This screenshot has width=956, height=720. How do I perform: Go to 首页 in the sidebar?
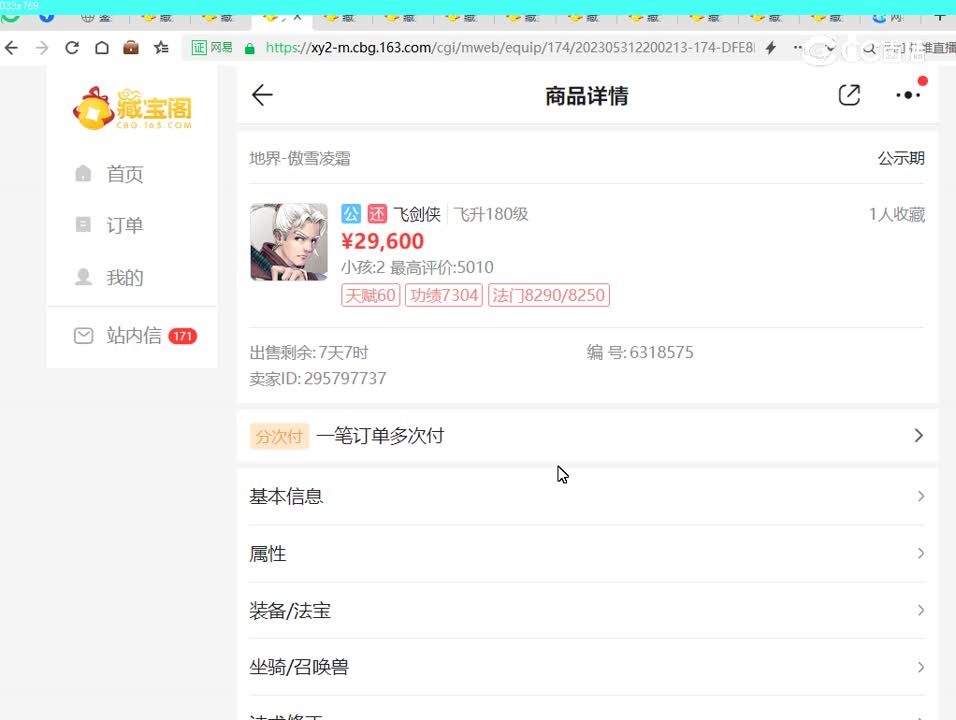(124, 174)
